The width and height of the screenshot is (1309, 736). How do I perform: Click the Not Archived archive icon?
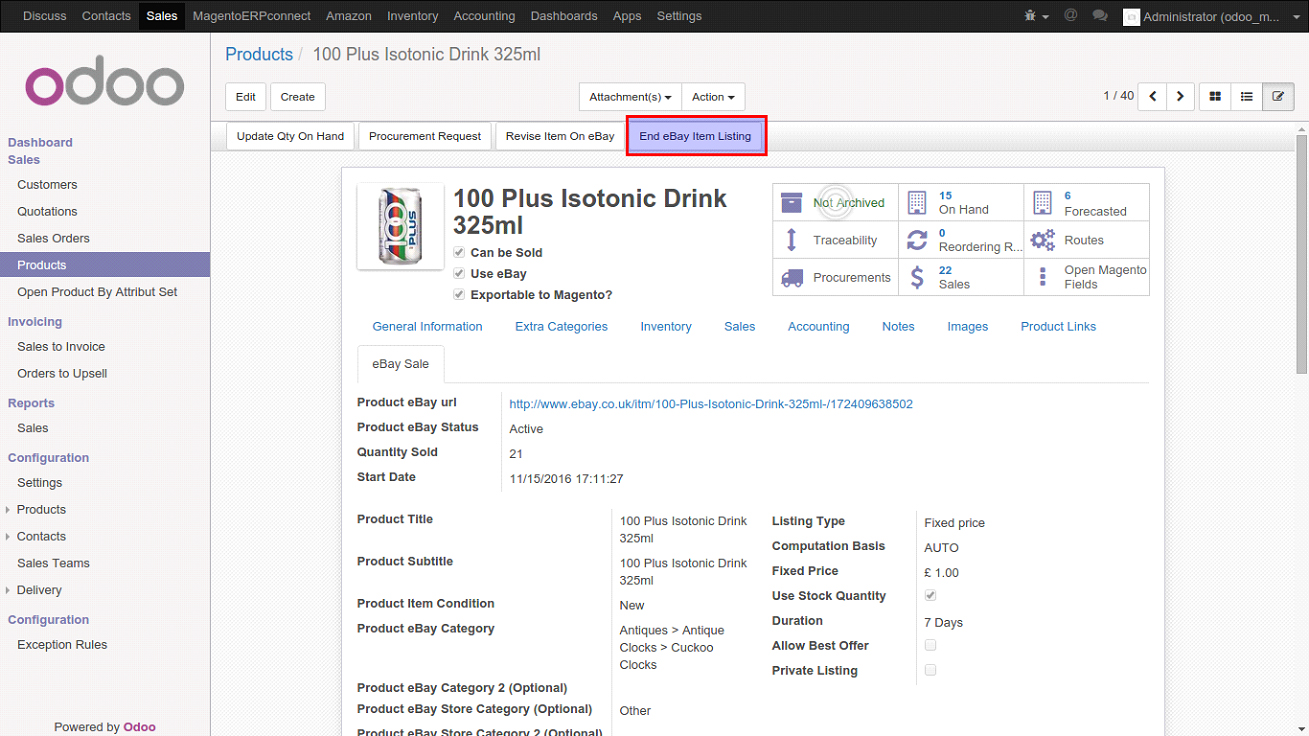click(x=791, y=202)
